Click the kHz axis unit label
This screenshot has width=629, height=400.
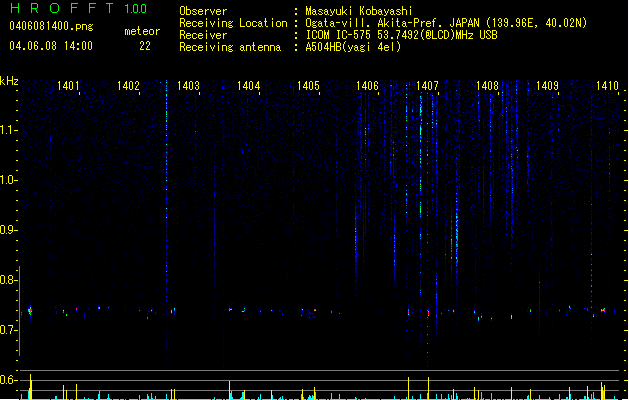[x=9, y=81]
